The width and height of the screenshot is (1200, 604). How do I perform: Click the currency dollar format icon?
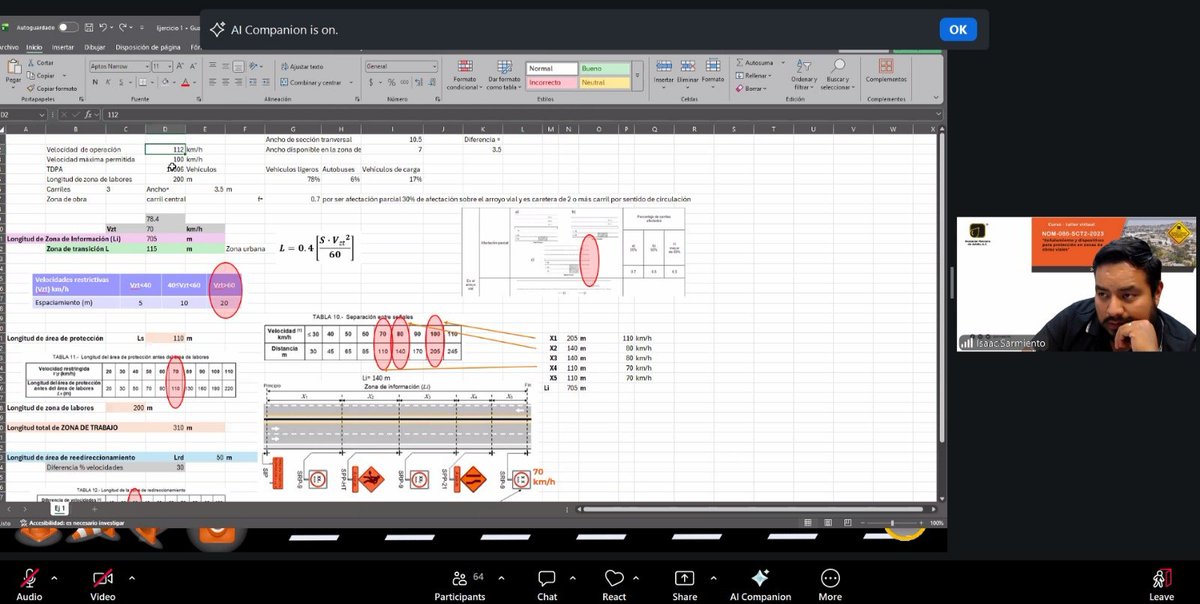tap(371, 83)
